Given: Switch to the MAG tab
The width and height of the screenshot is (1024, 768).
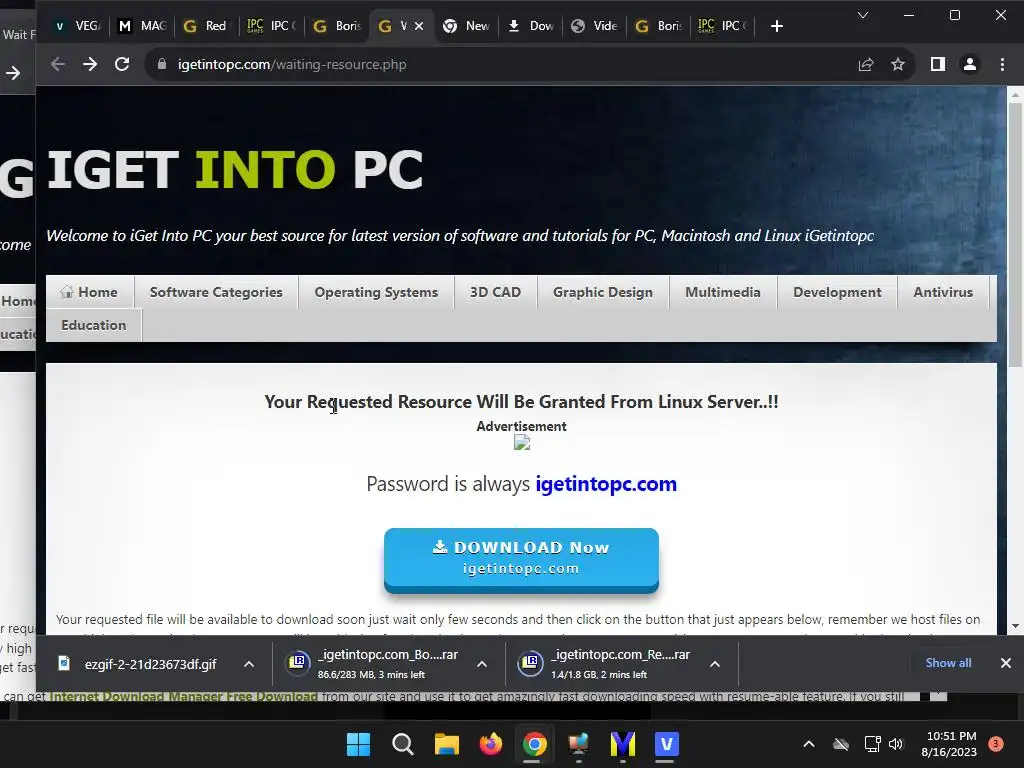Looking at the screenshot, I should click(142, 26).
